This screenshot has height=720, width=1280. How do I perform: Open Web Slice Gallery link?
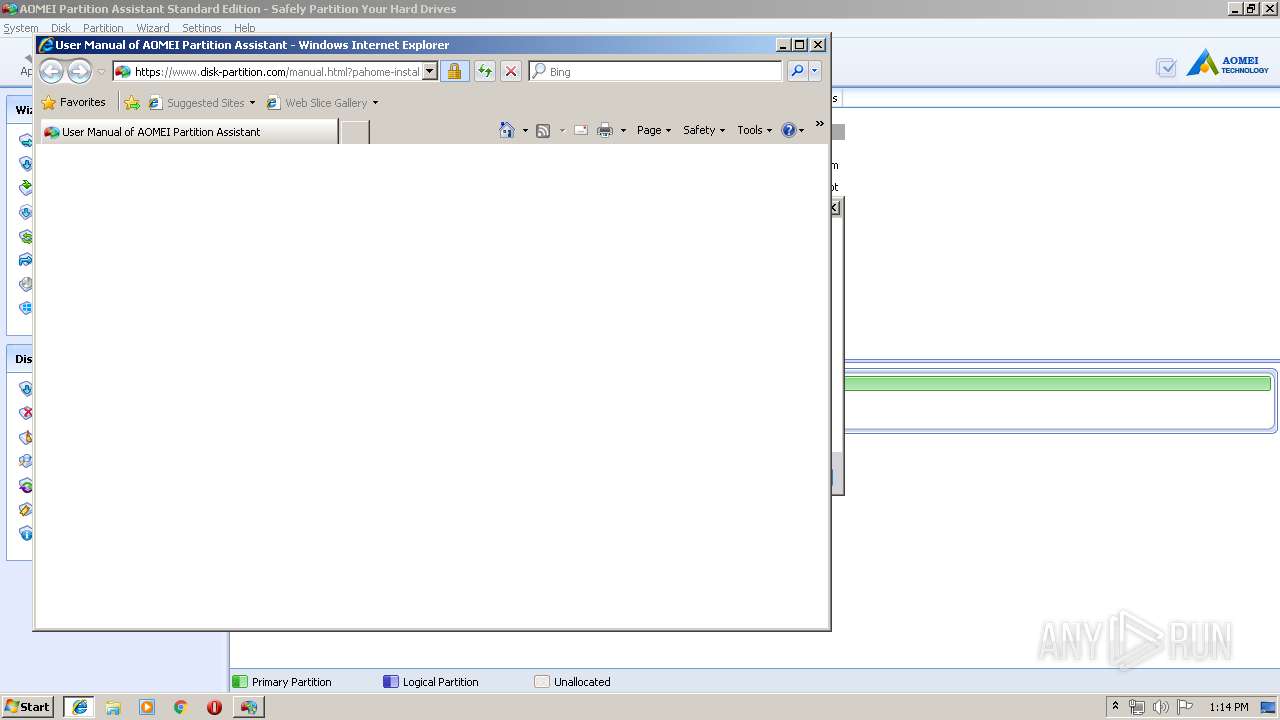pos(323,103)
